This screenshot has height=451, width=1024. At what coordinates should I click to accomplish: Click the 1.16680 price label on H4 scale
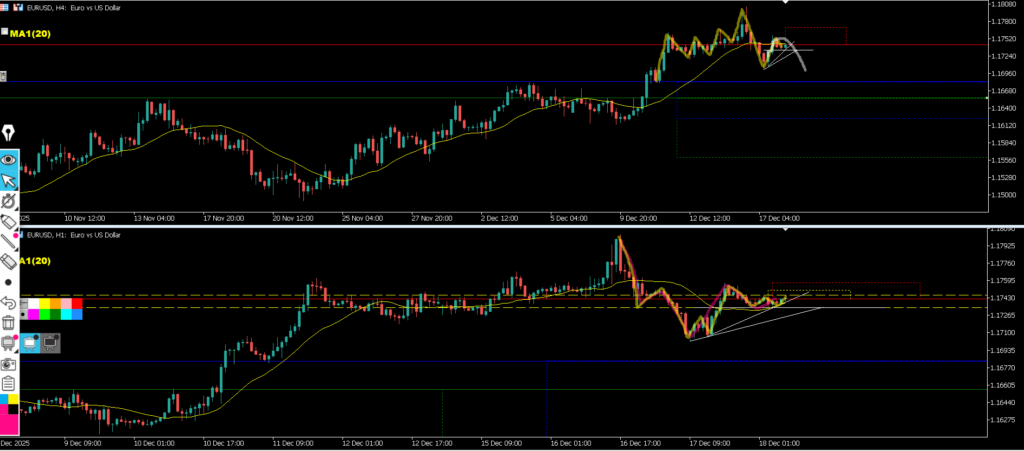pos(1002,91)
